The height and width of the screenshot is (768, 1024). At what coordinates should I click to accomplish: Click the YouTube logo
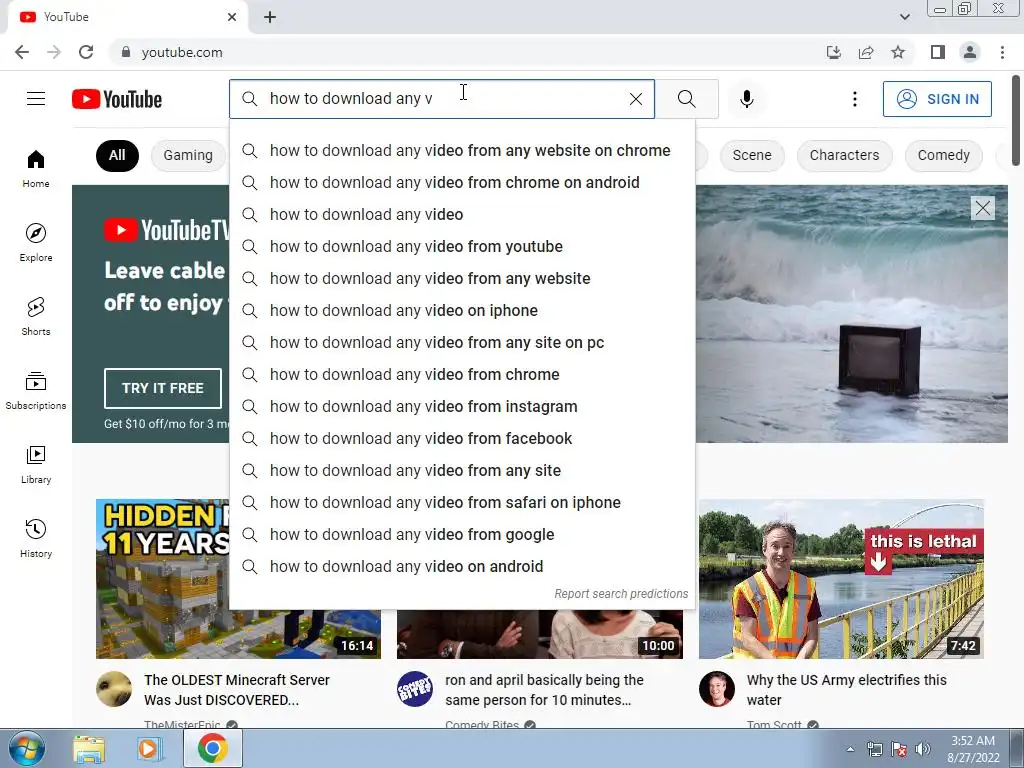[117, 99]
